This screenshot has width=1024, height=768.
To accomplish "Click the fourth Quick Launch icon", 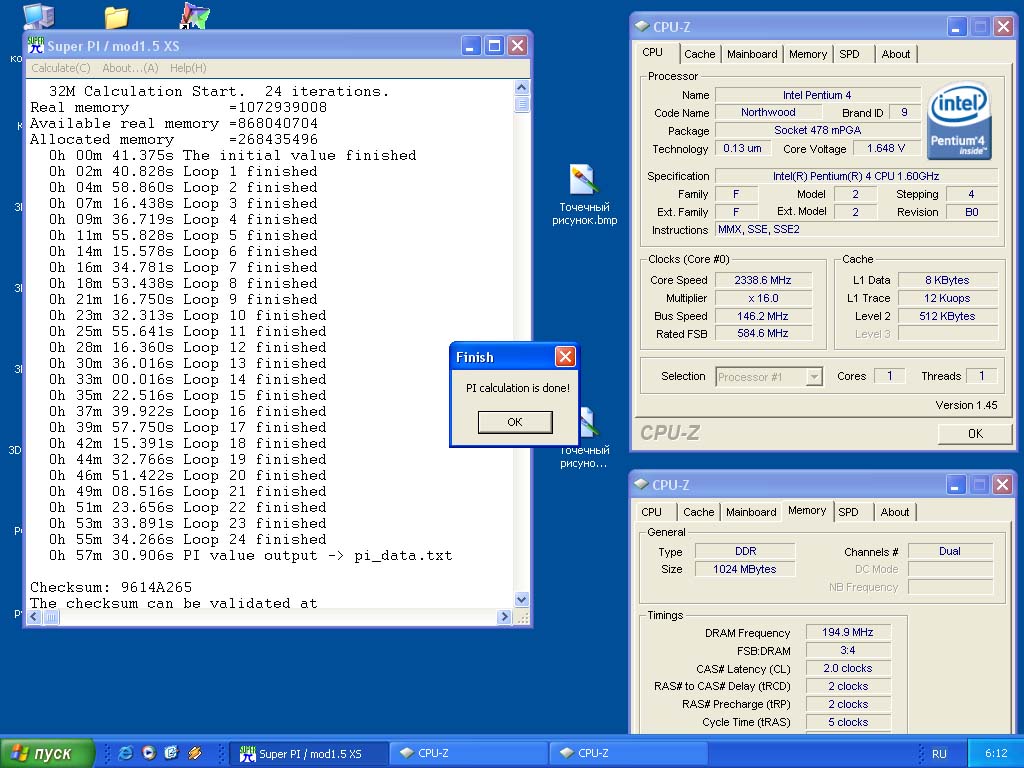I will [x=195, y=753].
